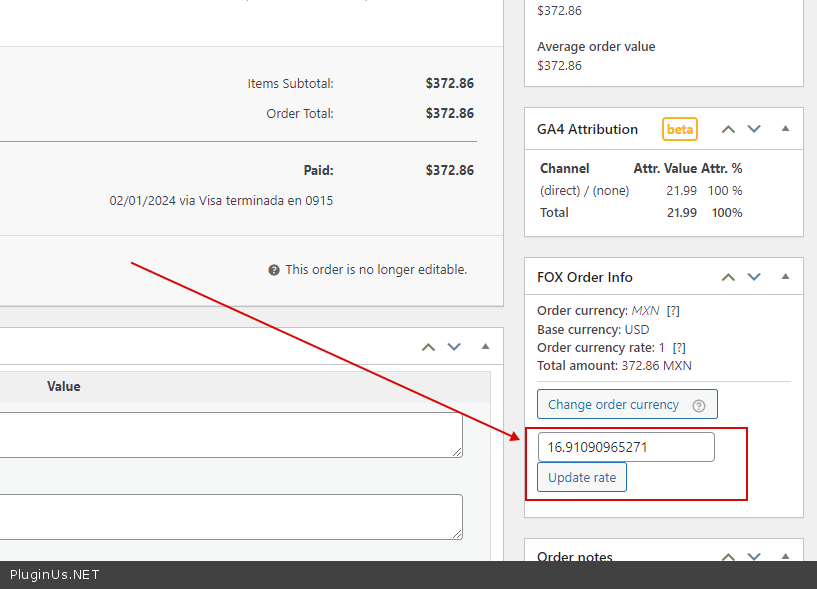Click into the second Value text area

point(230,516)
